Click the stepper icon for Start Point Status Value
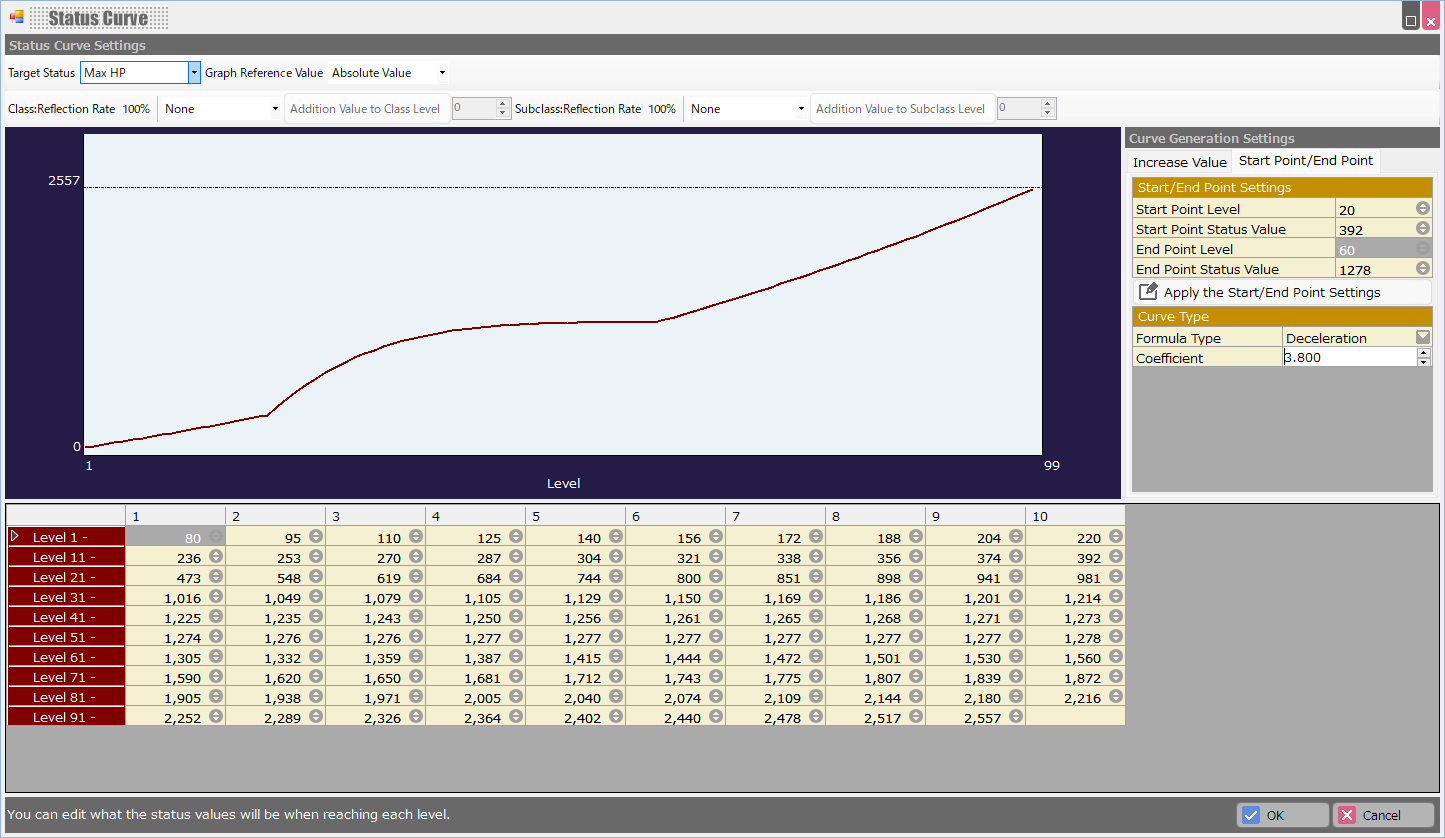The image size is (1445, 838). click(1423, 229)
